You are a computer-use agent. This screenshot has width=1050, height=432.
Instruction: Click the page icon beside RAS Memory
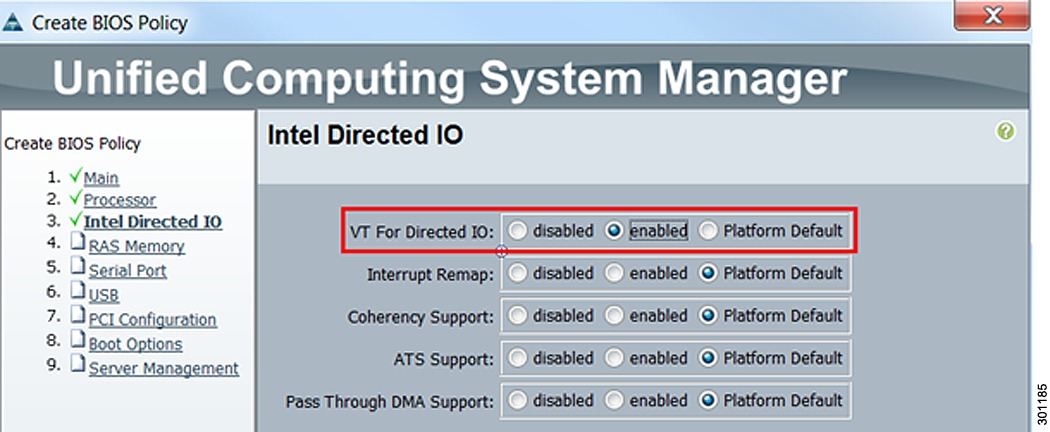[78, 242]
